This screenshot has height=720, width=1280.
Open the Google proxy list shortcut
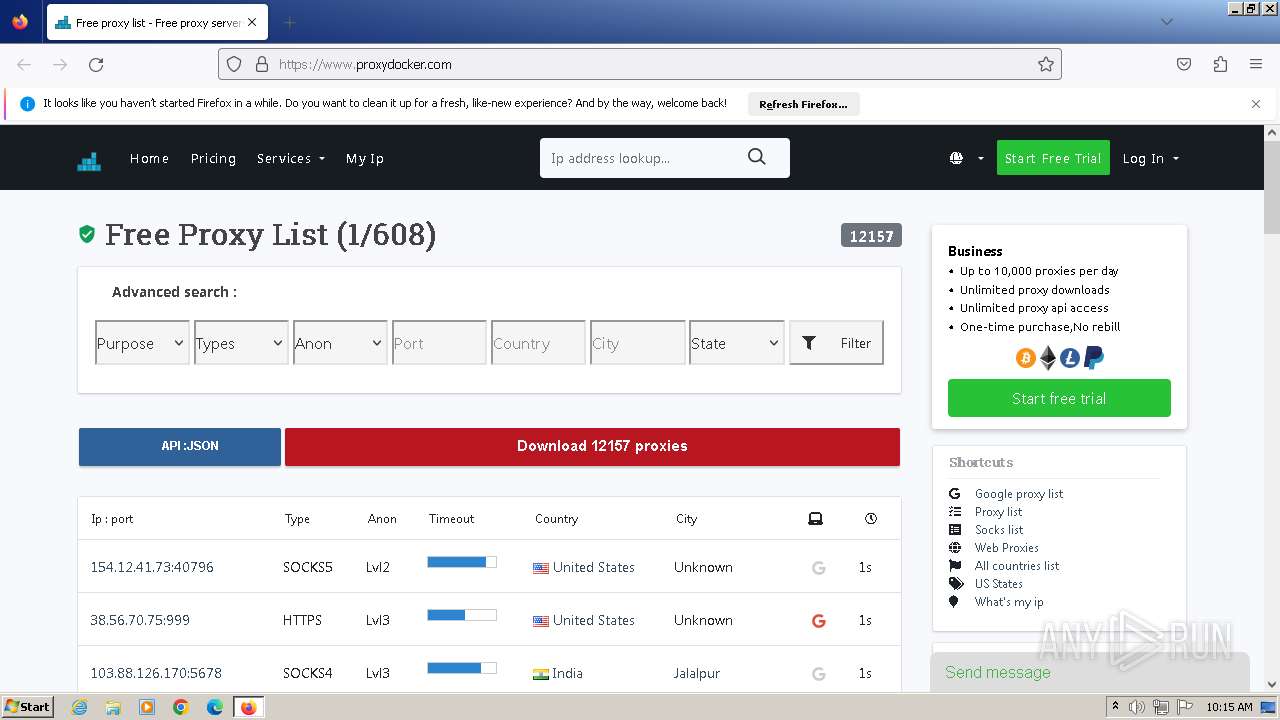tap(1018, 494)
